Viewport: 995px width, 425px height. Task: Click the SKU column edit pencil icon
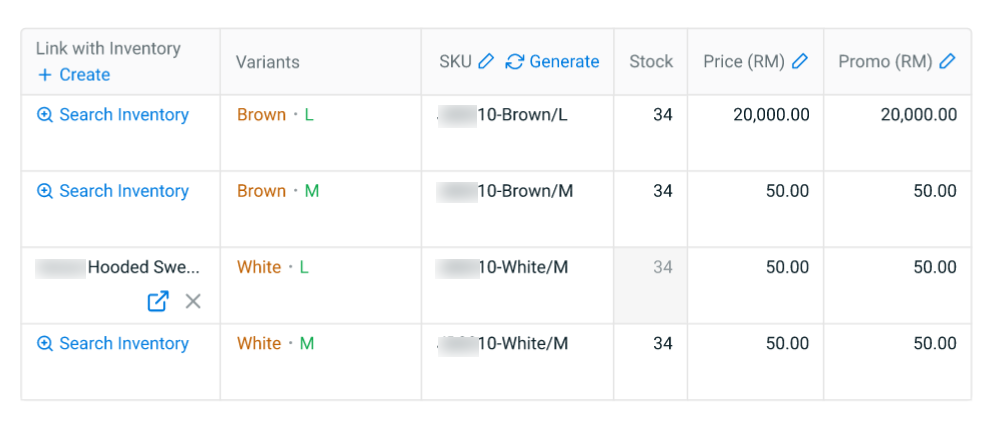pyautogui.click(x=485, y=62)
